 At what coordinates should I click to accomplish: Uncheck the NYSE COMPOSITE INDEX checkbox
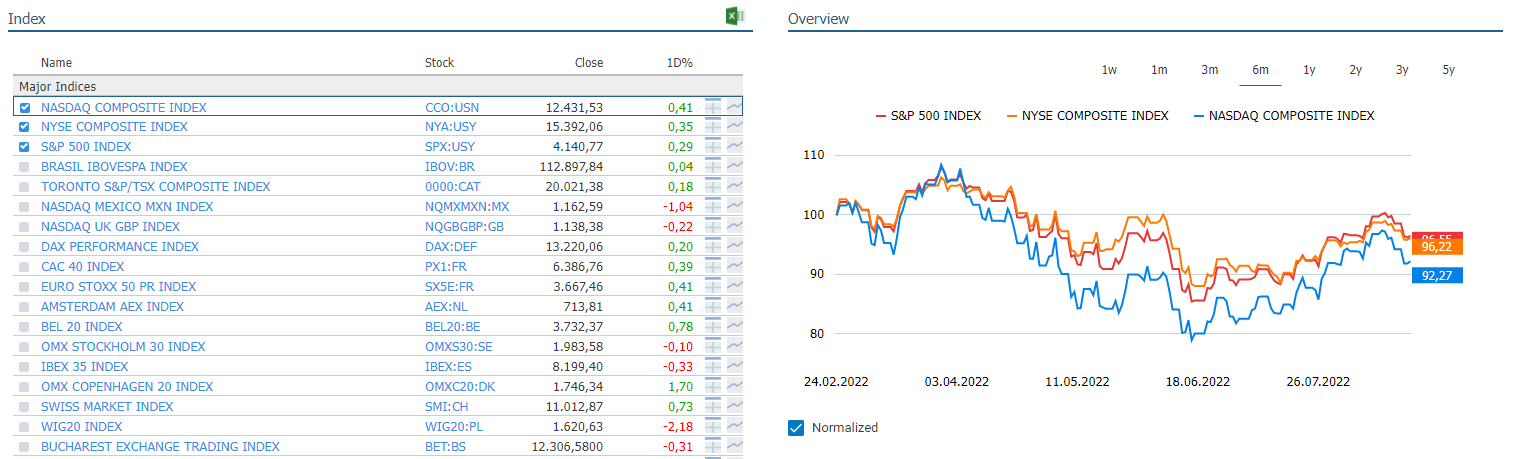[25, 127]
